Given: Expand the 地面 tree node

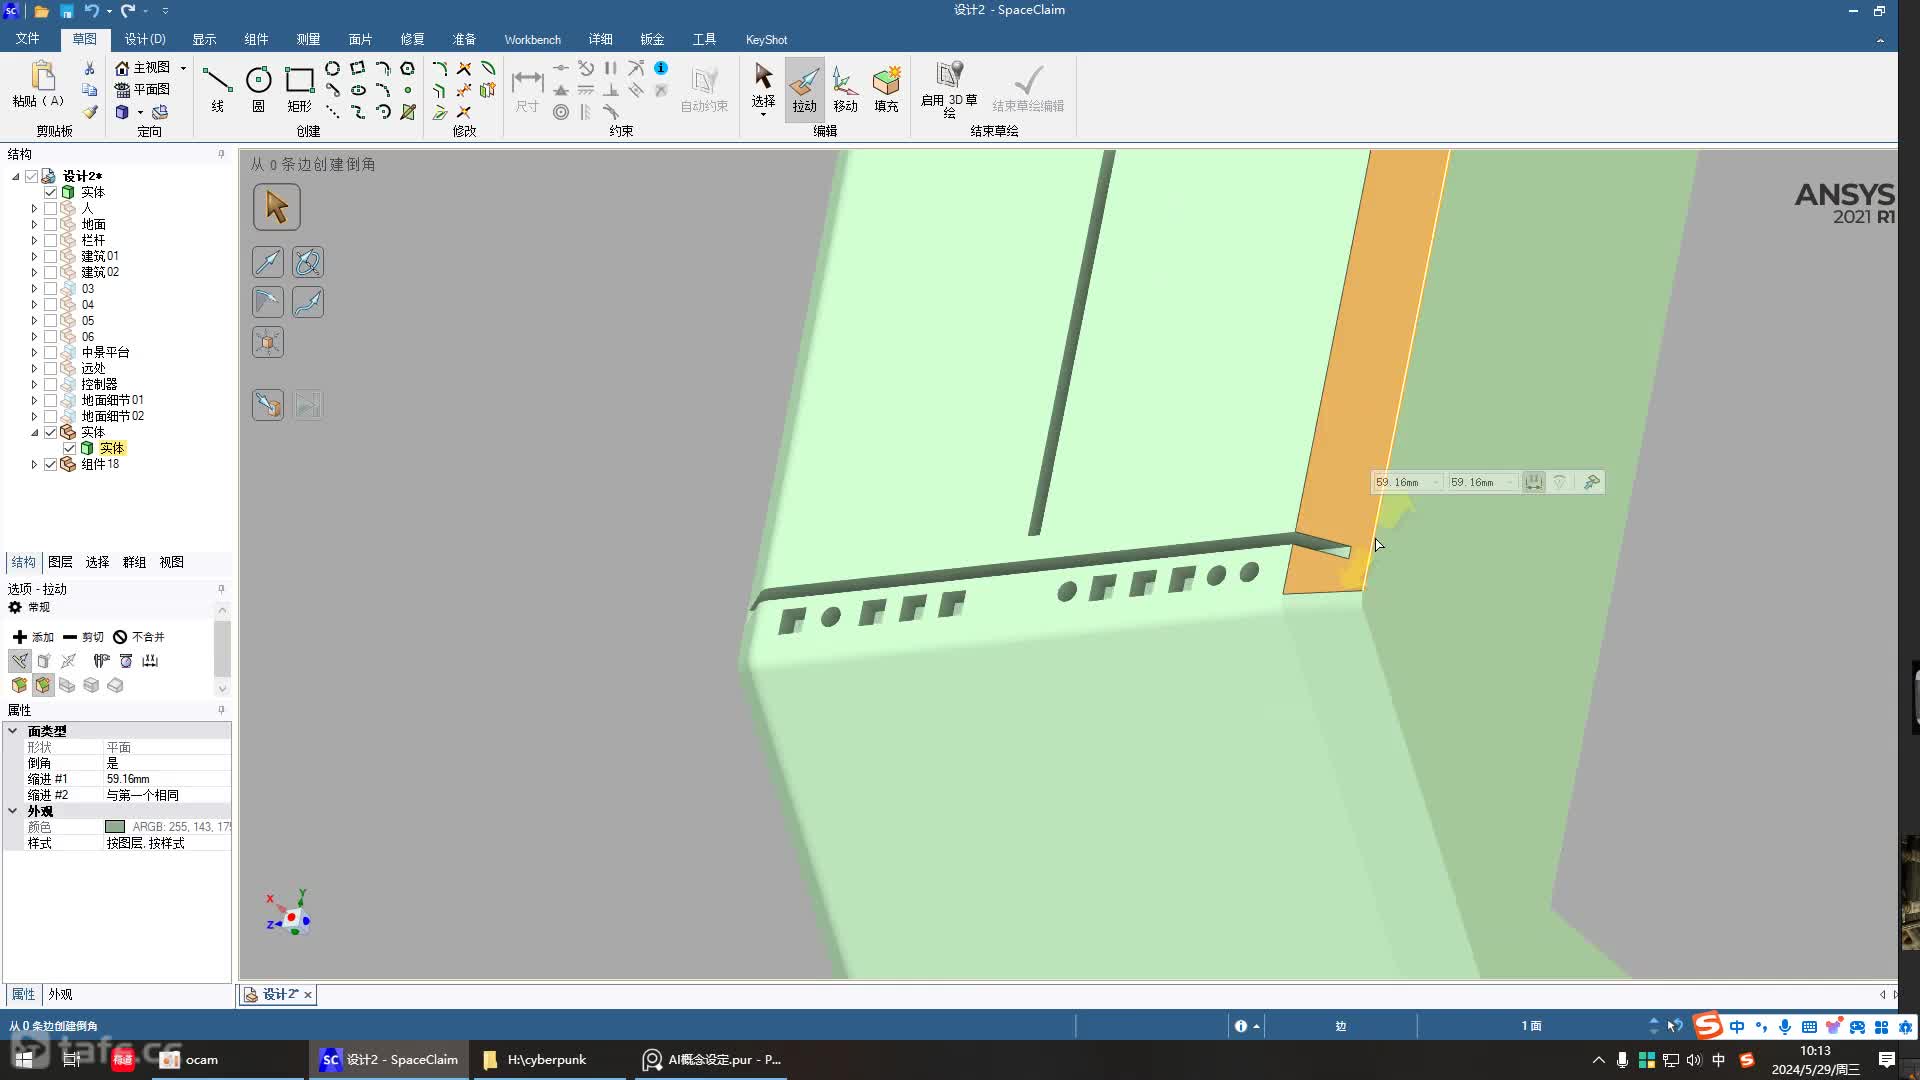Looking at the screenshot, I should [34, 224].
